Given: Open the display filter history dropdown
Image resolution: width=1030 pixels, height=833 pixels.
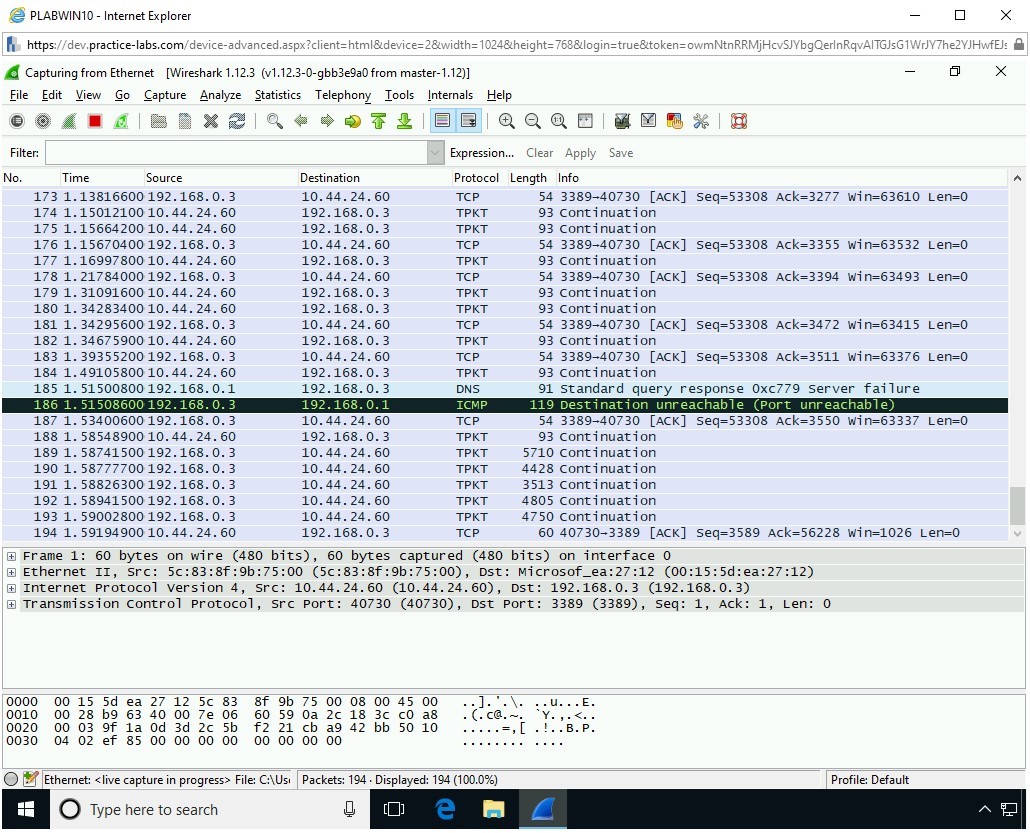Looking at the screenshot, I should 435,153.
